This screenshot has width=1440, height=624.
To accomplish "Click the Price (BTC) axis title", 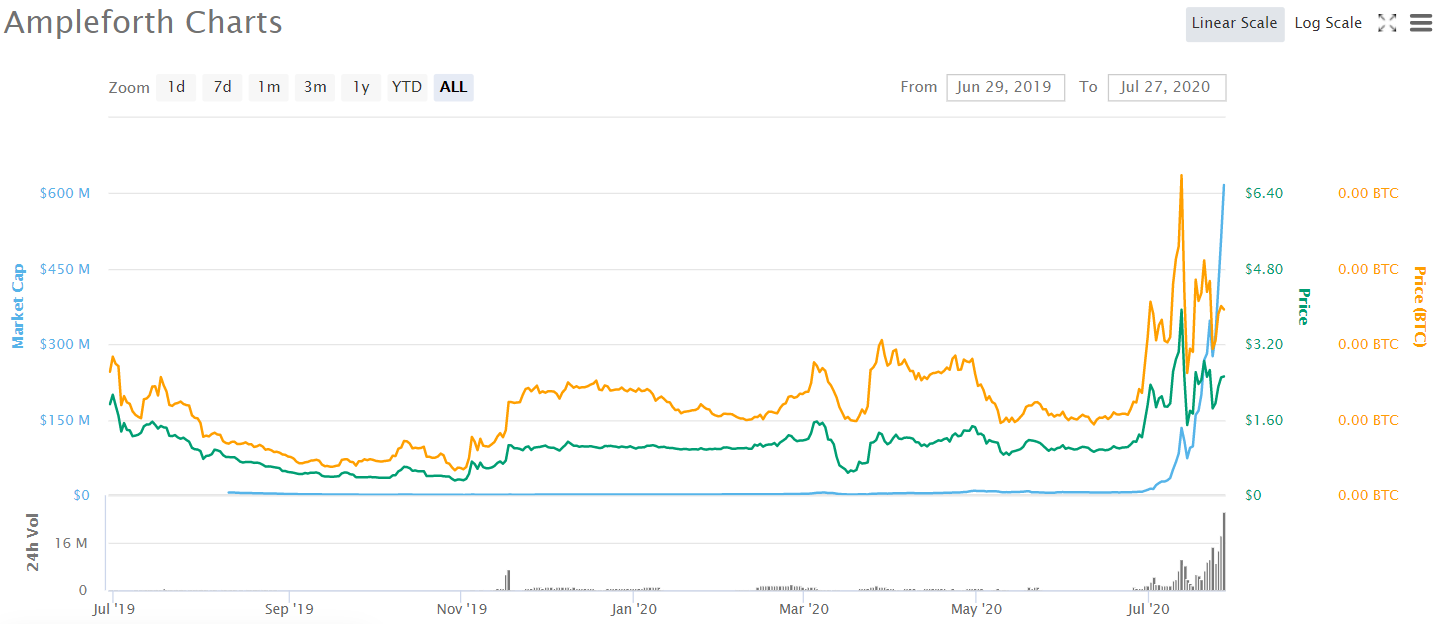I will click(1418, 307).
